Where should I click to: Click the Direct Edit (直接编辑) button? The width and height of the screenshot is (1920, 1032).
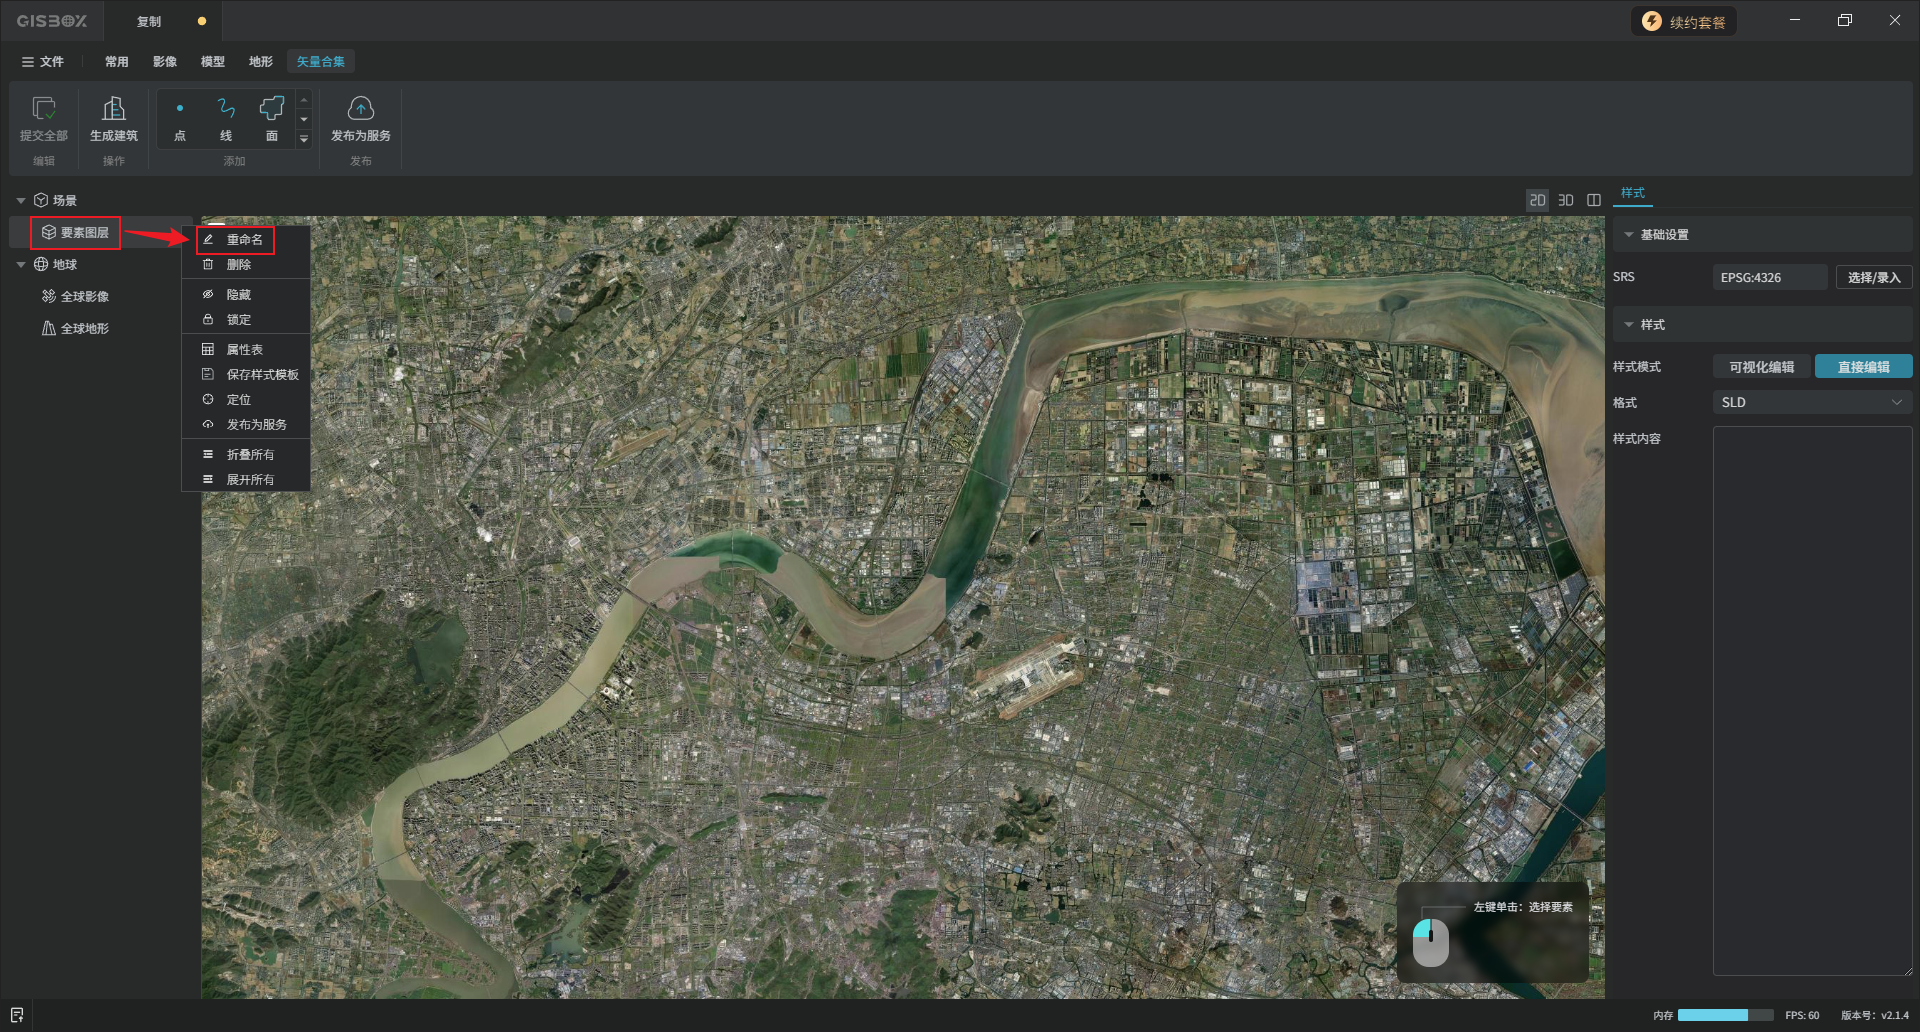coord(1863,367)
